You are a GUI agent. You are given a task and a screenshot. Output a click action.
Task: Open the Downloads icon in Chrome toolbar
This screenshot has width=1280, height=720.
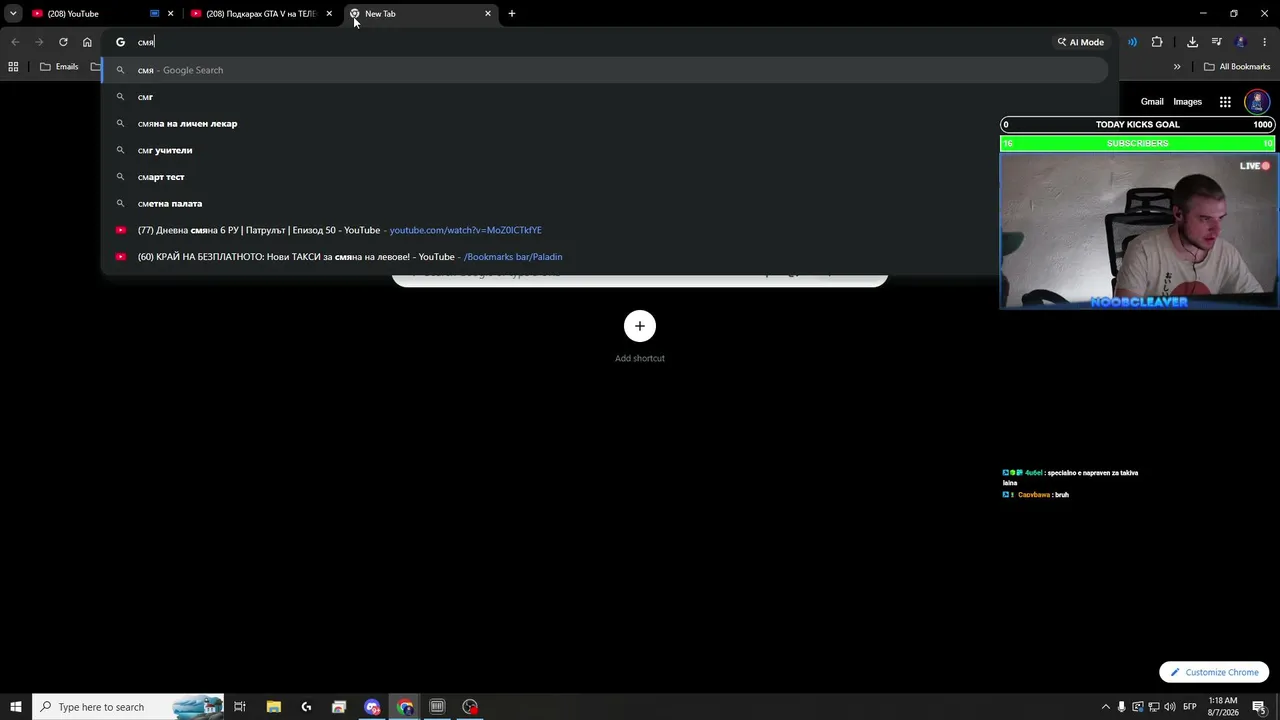(1192, 42)
